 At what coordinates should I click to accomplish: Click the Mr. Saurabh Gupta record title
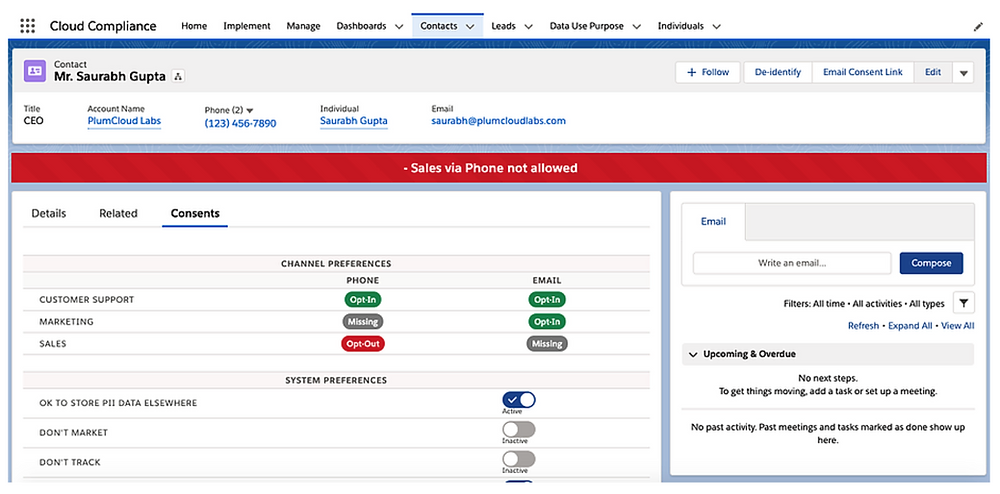coord(110,76)
